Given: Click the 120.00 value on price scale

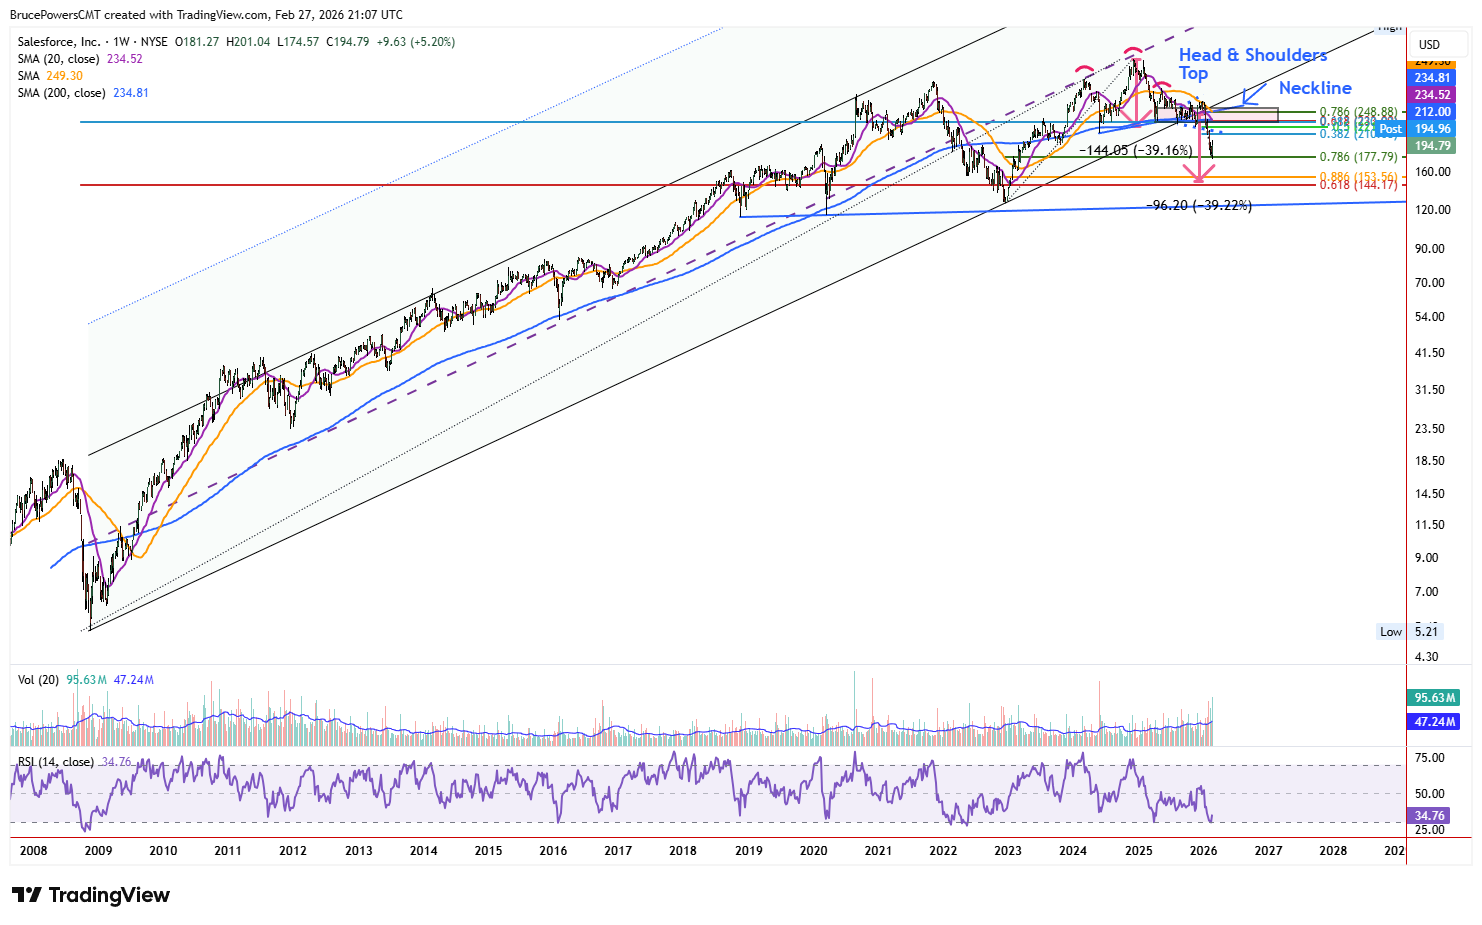Looking at the screenshot, I should (1432, 210).
